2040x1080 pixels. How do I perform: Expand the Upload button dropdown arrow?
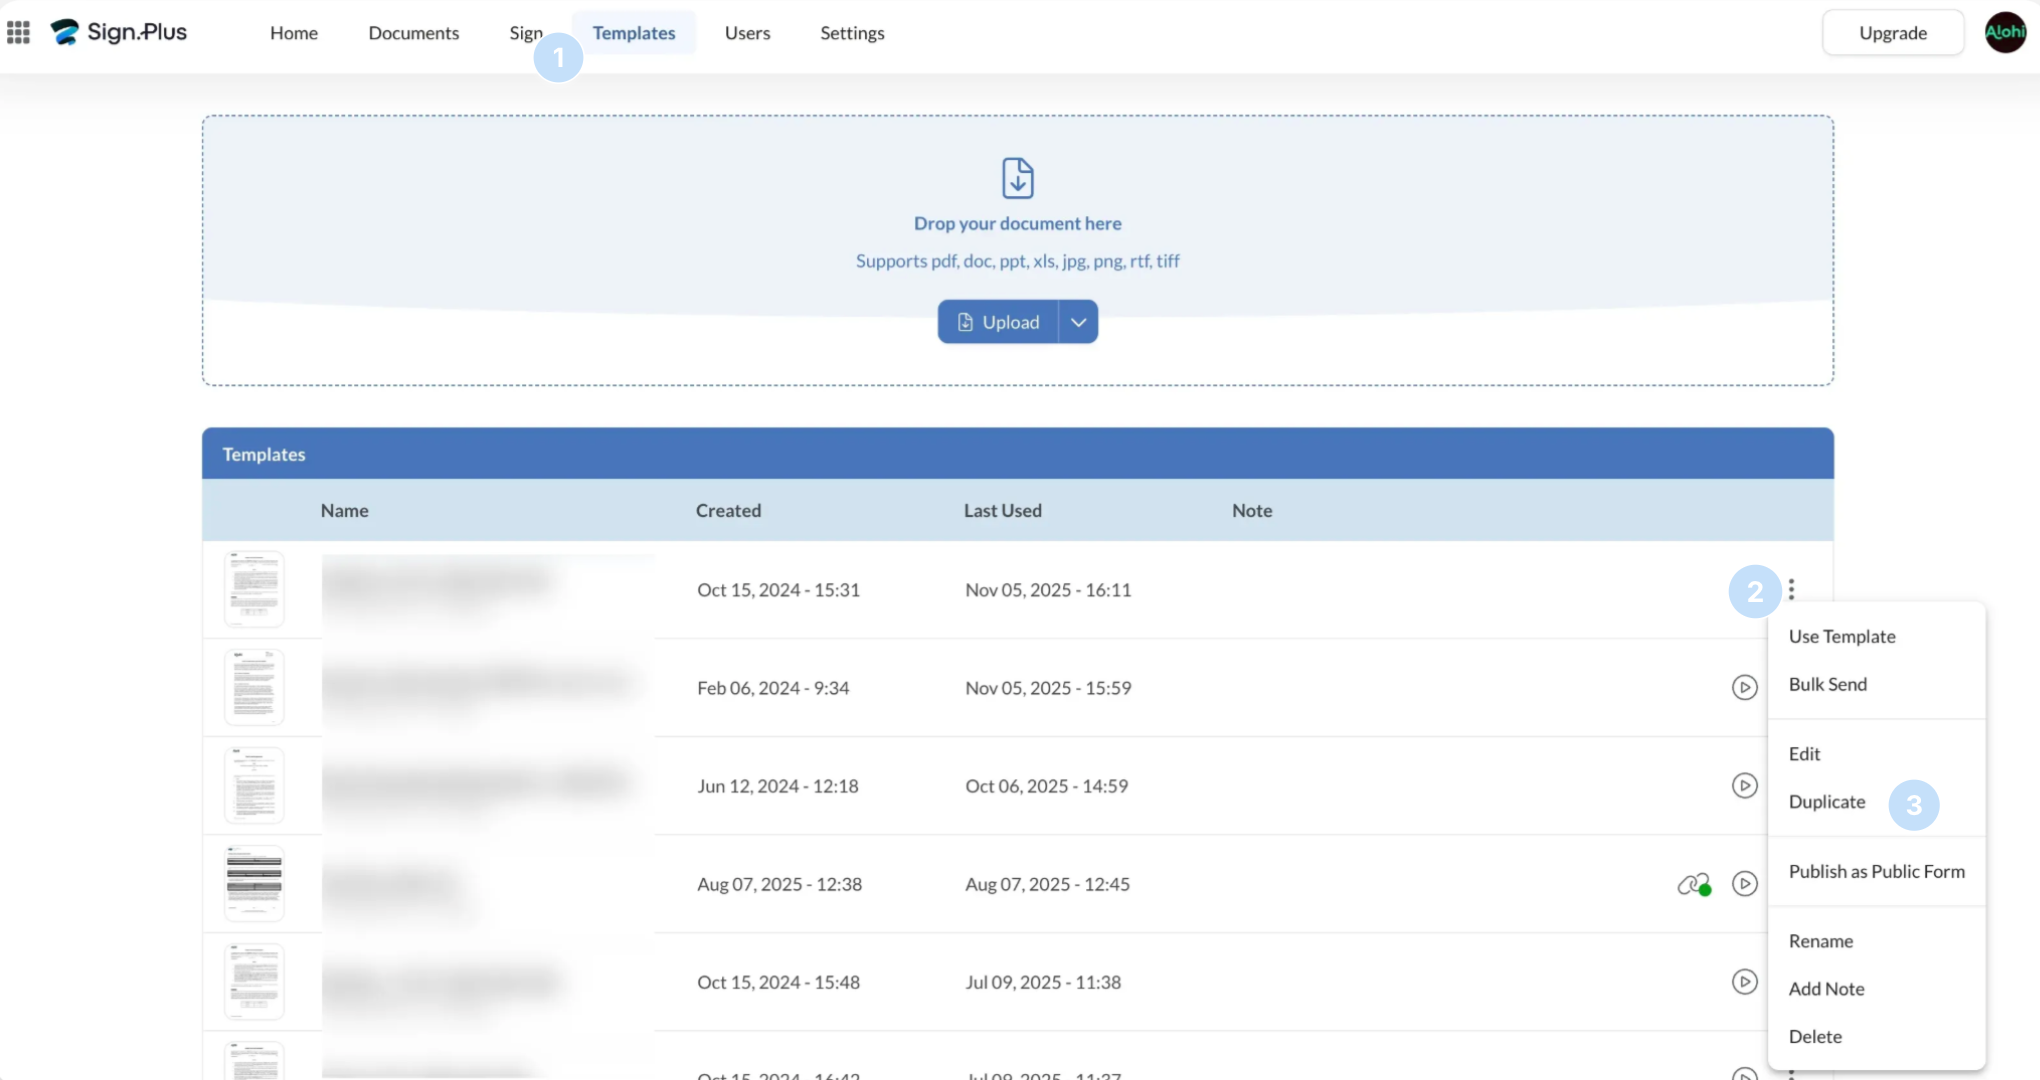(1078, 322)
